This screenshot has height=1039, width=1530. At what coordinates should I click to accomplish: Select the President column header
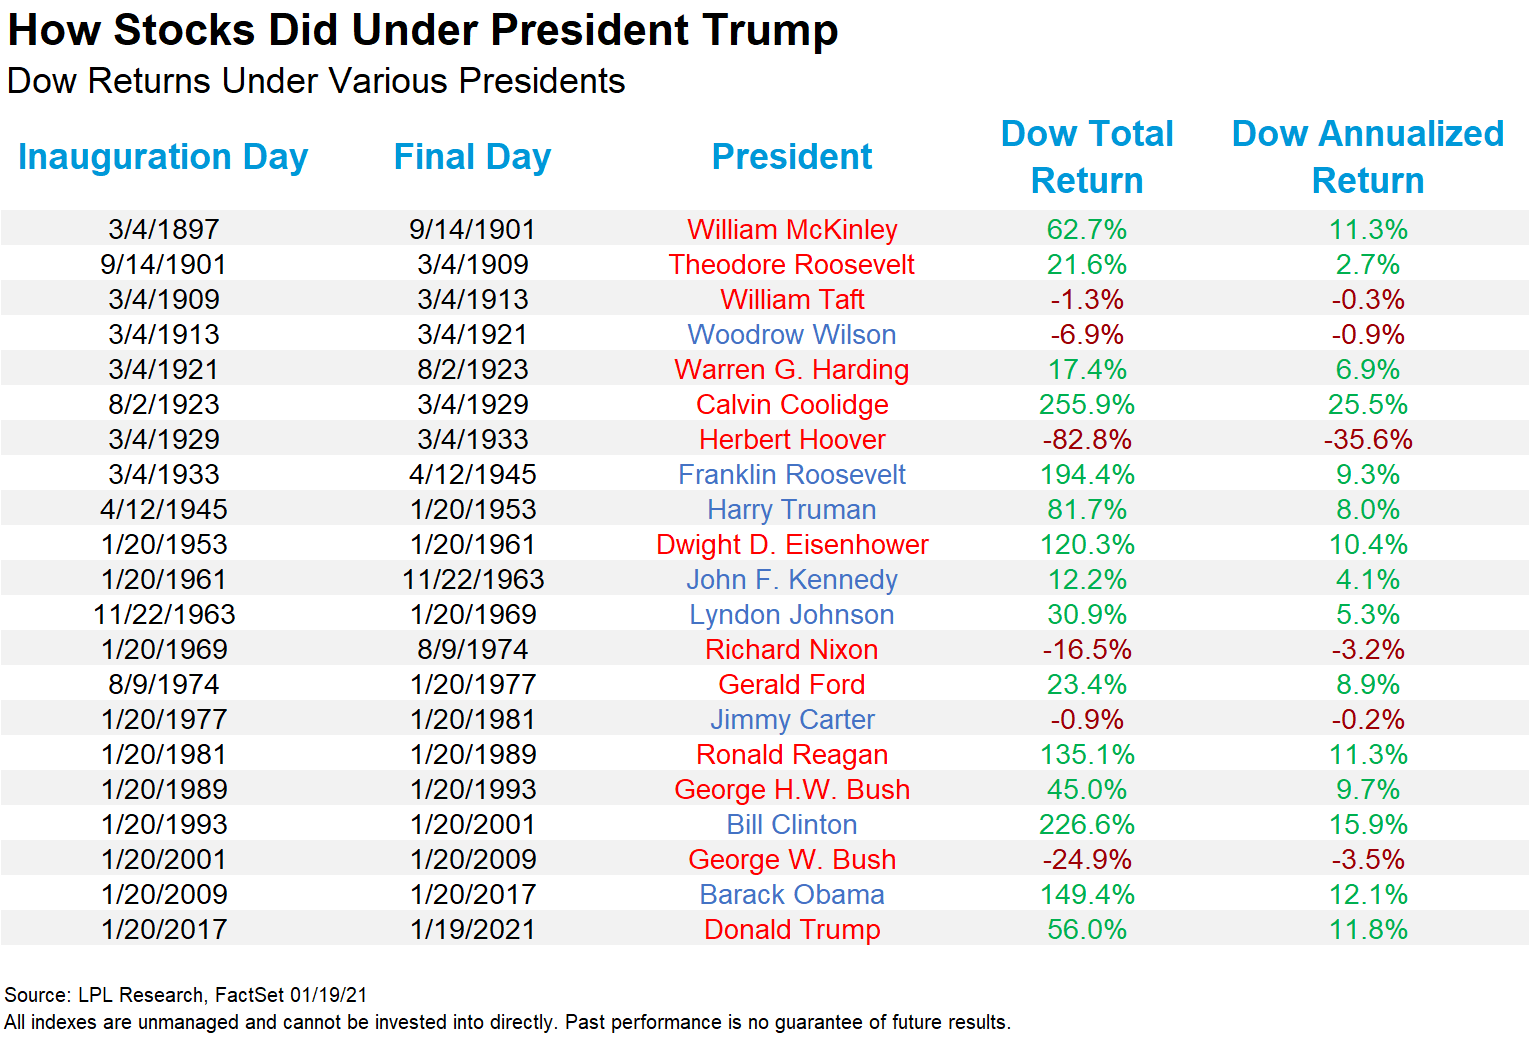[x=792, y=157]
